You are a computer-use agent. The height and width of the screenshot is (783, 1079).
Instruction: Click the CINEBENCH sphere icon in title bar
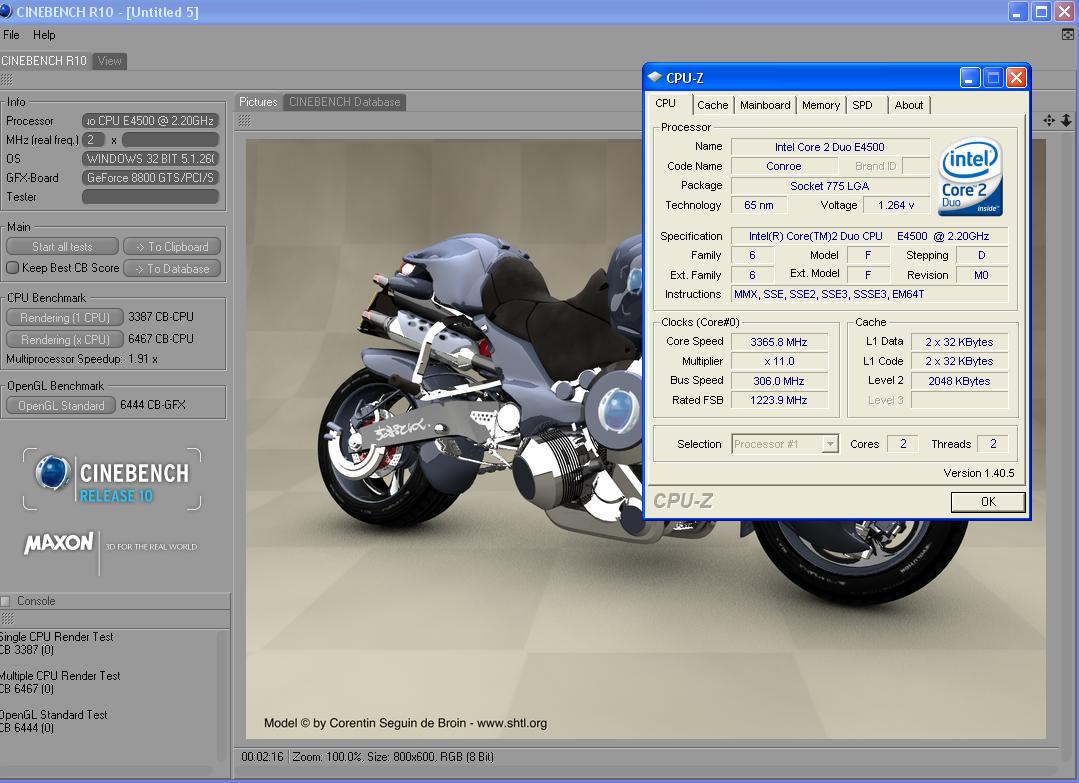click(6, 11)
